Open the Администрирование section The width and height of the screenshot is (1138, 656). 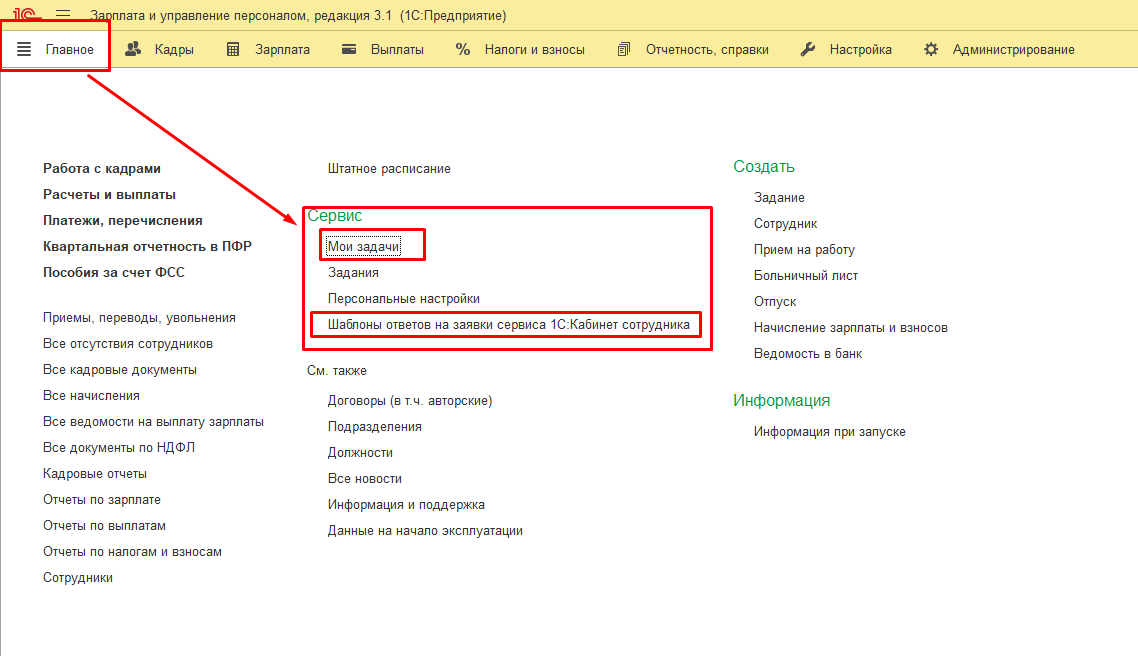(1014, 49)
